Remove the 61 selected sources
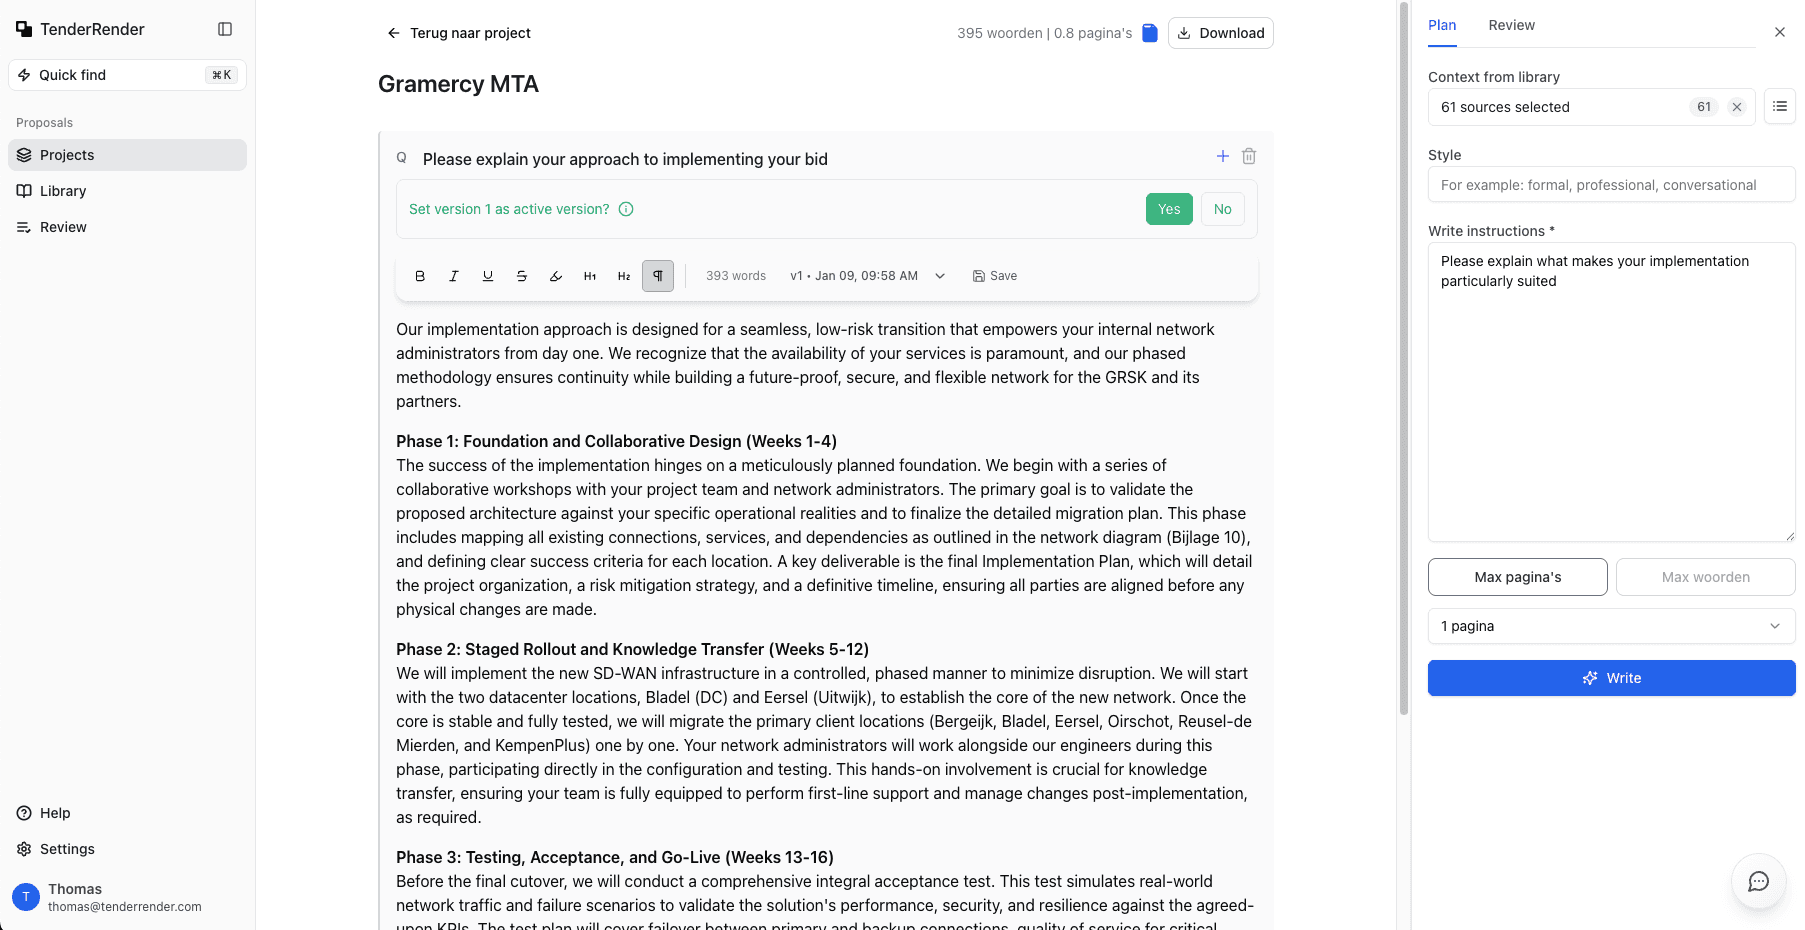This screenshot has height=930, width=1805. 1737,107
